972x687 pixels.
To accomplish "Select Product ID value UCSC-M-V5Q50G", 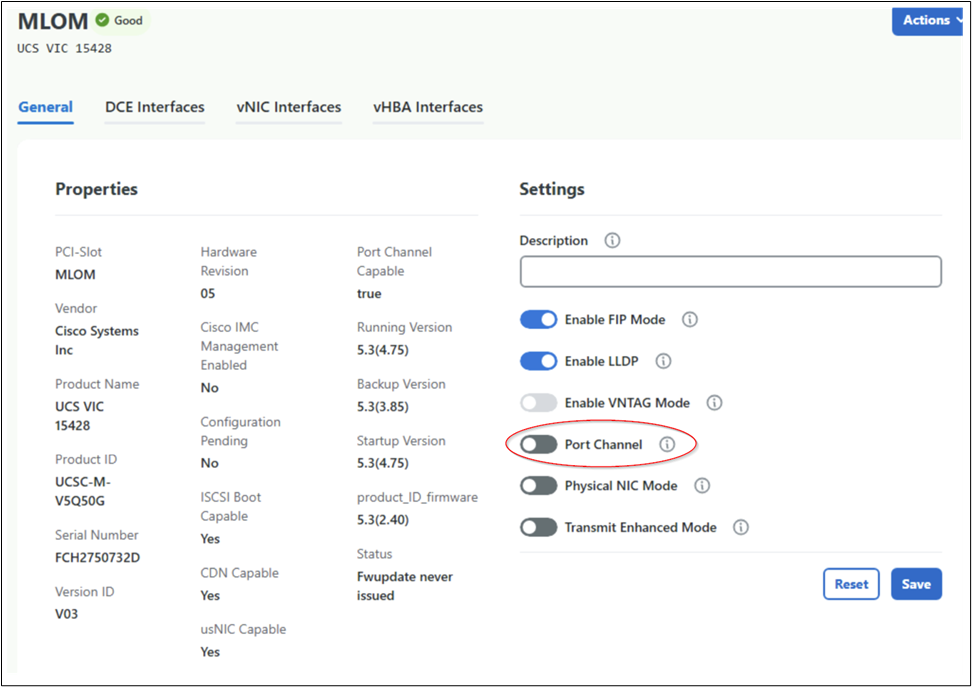I will tap(82, 491).
